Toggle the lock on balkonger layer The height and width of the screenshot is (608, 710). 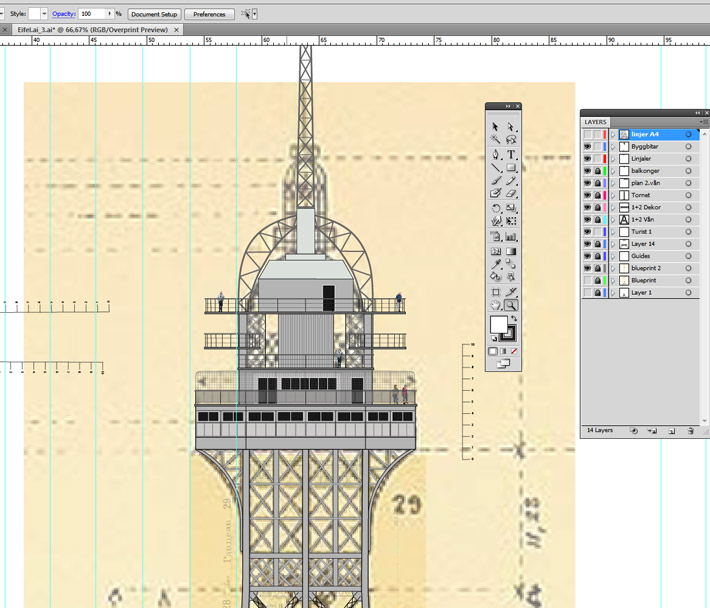(x=597, y=171)
